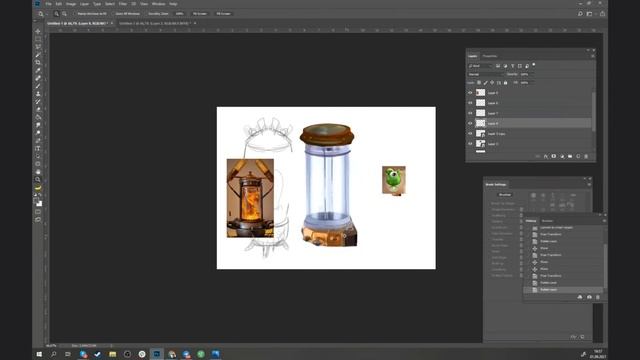Click the Create new layer icon

coord(578,156)
